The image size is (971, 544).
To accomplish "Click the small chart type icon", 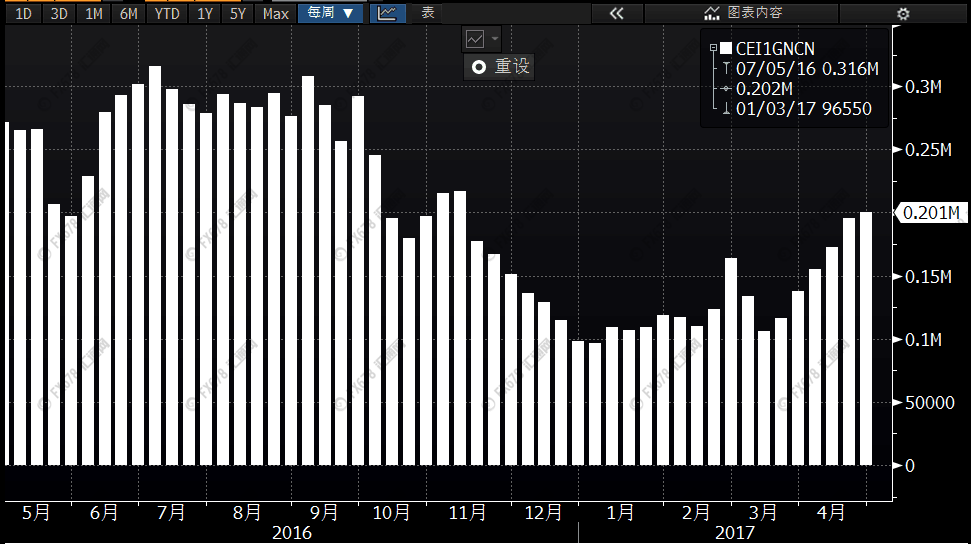I will tap(476, 39).
